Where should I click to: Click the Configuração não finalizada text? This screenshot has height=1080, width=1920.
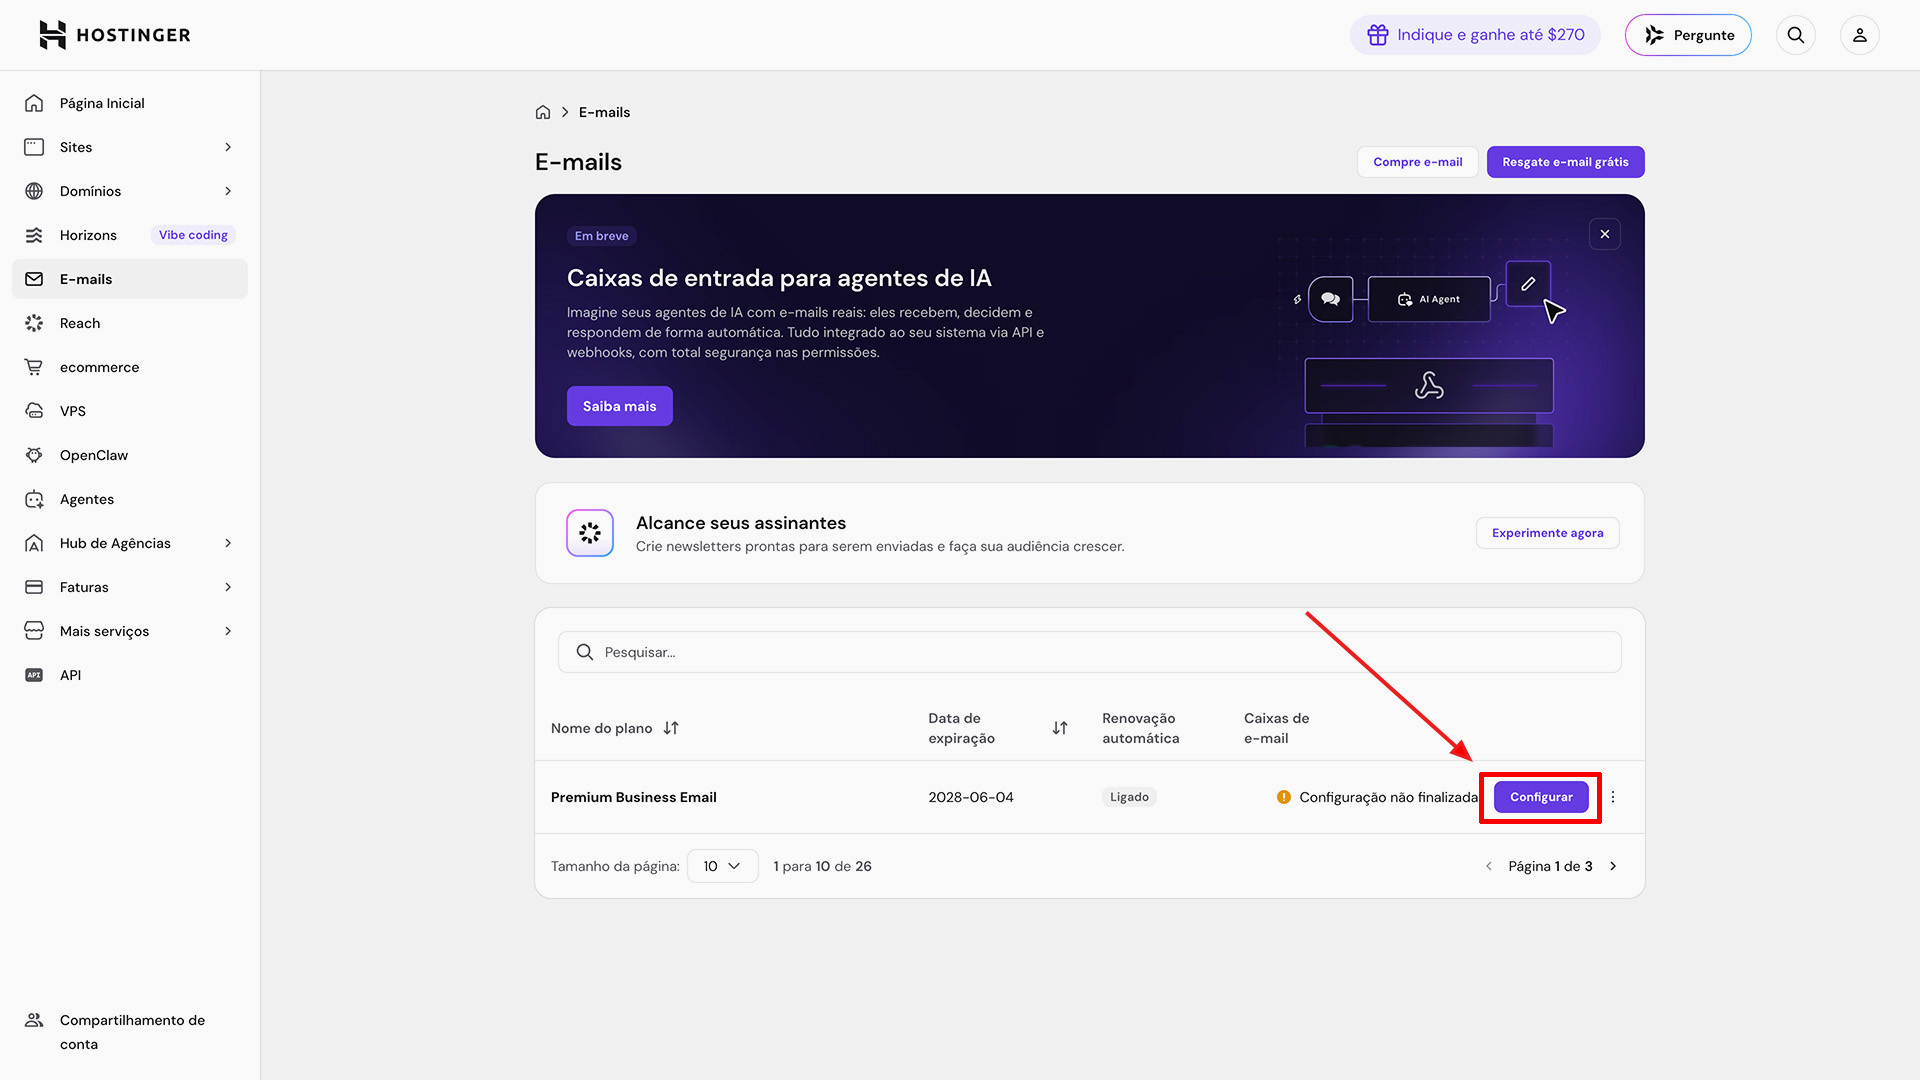pyautogui.click(x=1388, y=797)
